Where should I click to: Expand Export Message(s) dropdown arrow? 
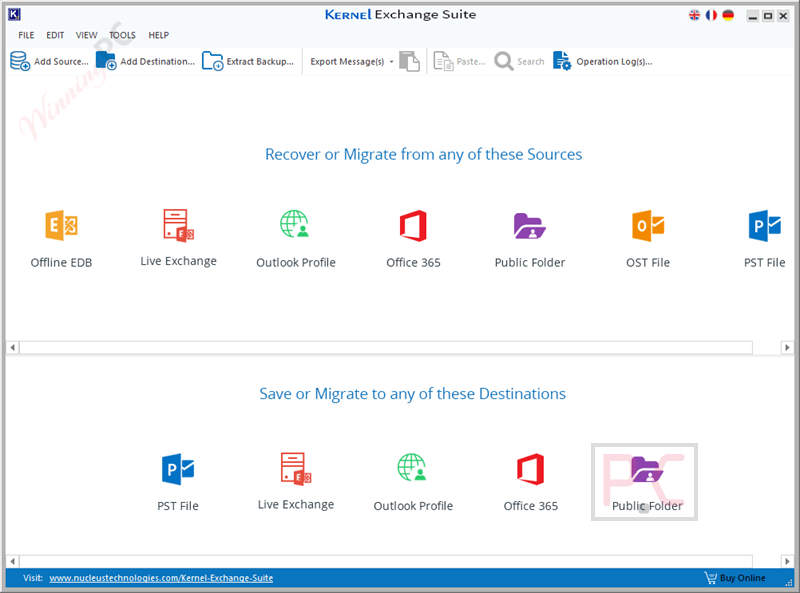click(x=391, y=62)
